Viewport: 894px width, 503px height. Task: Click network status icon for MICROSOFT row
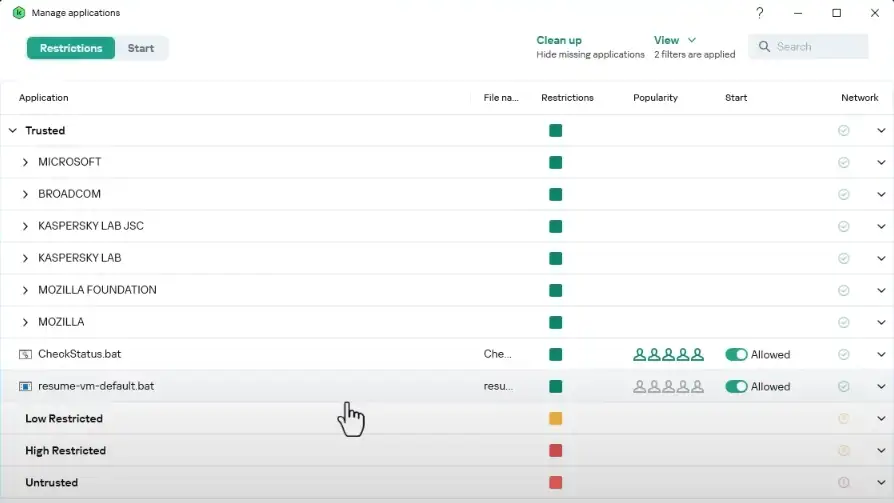click(x=843, y=162)
